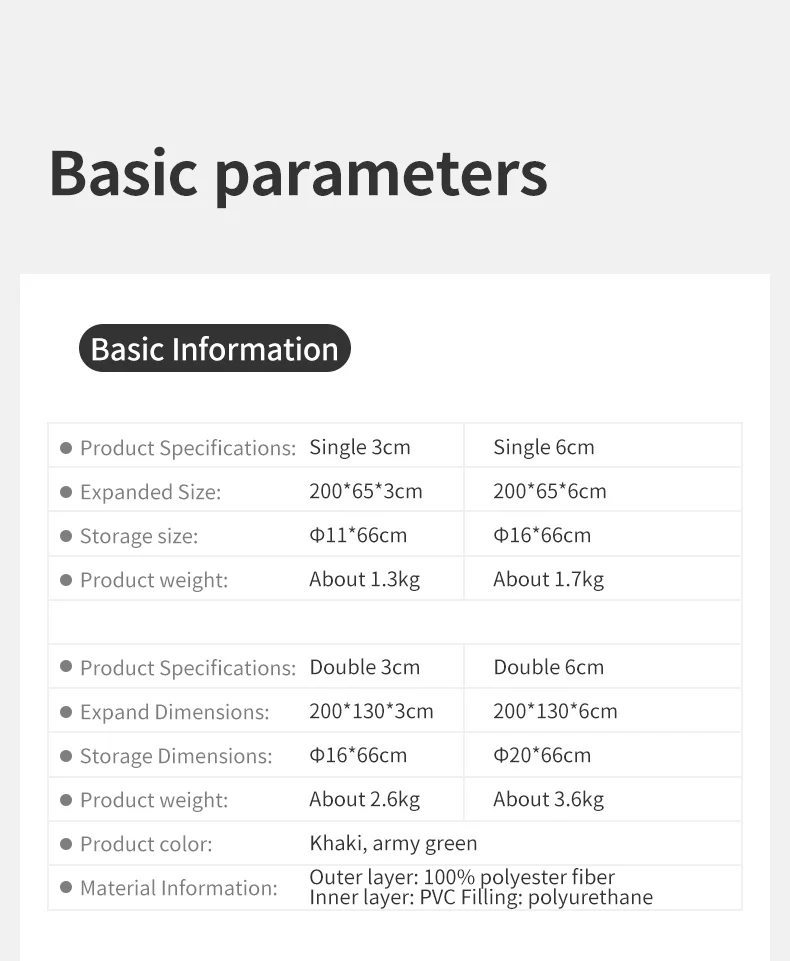The width and height of the screenshot is (790, 961).
Task: Select the Double 6cm specification
Action: (x=549, y=667)
